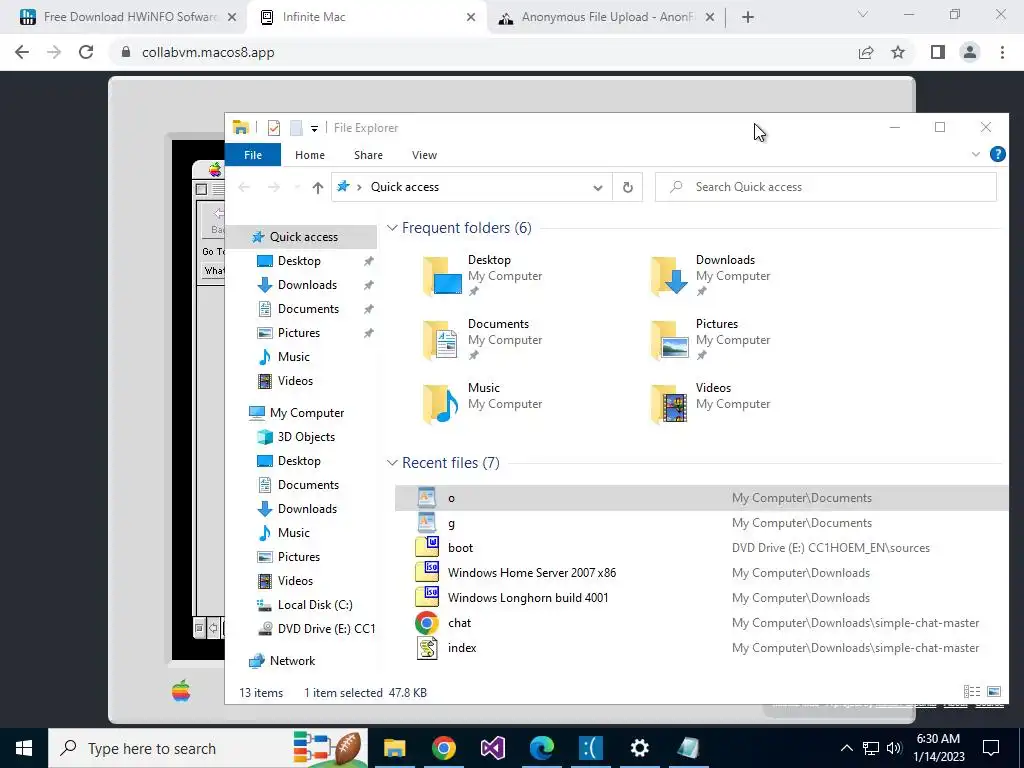1024x768 pixels.
Task: Open a new browser tab
Action: [748, 17]
